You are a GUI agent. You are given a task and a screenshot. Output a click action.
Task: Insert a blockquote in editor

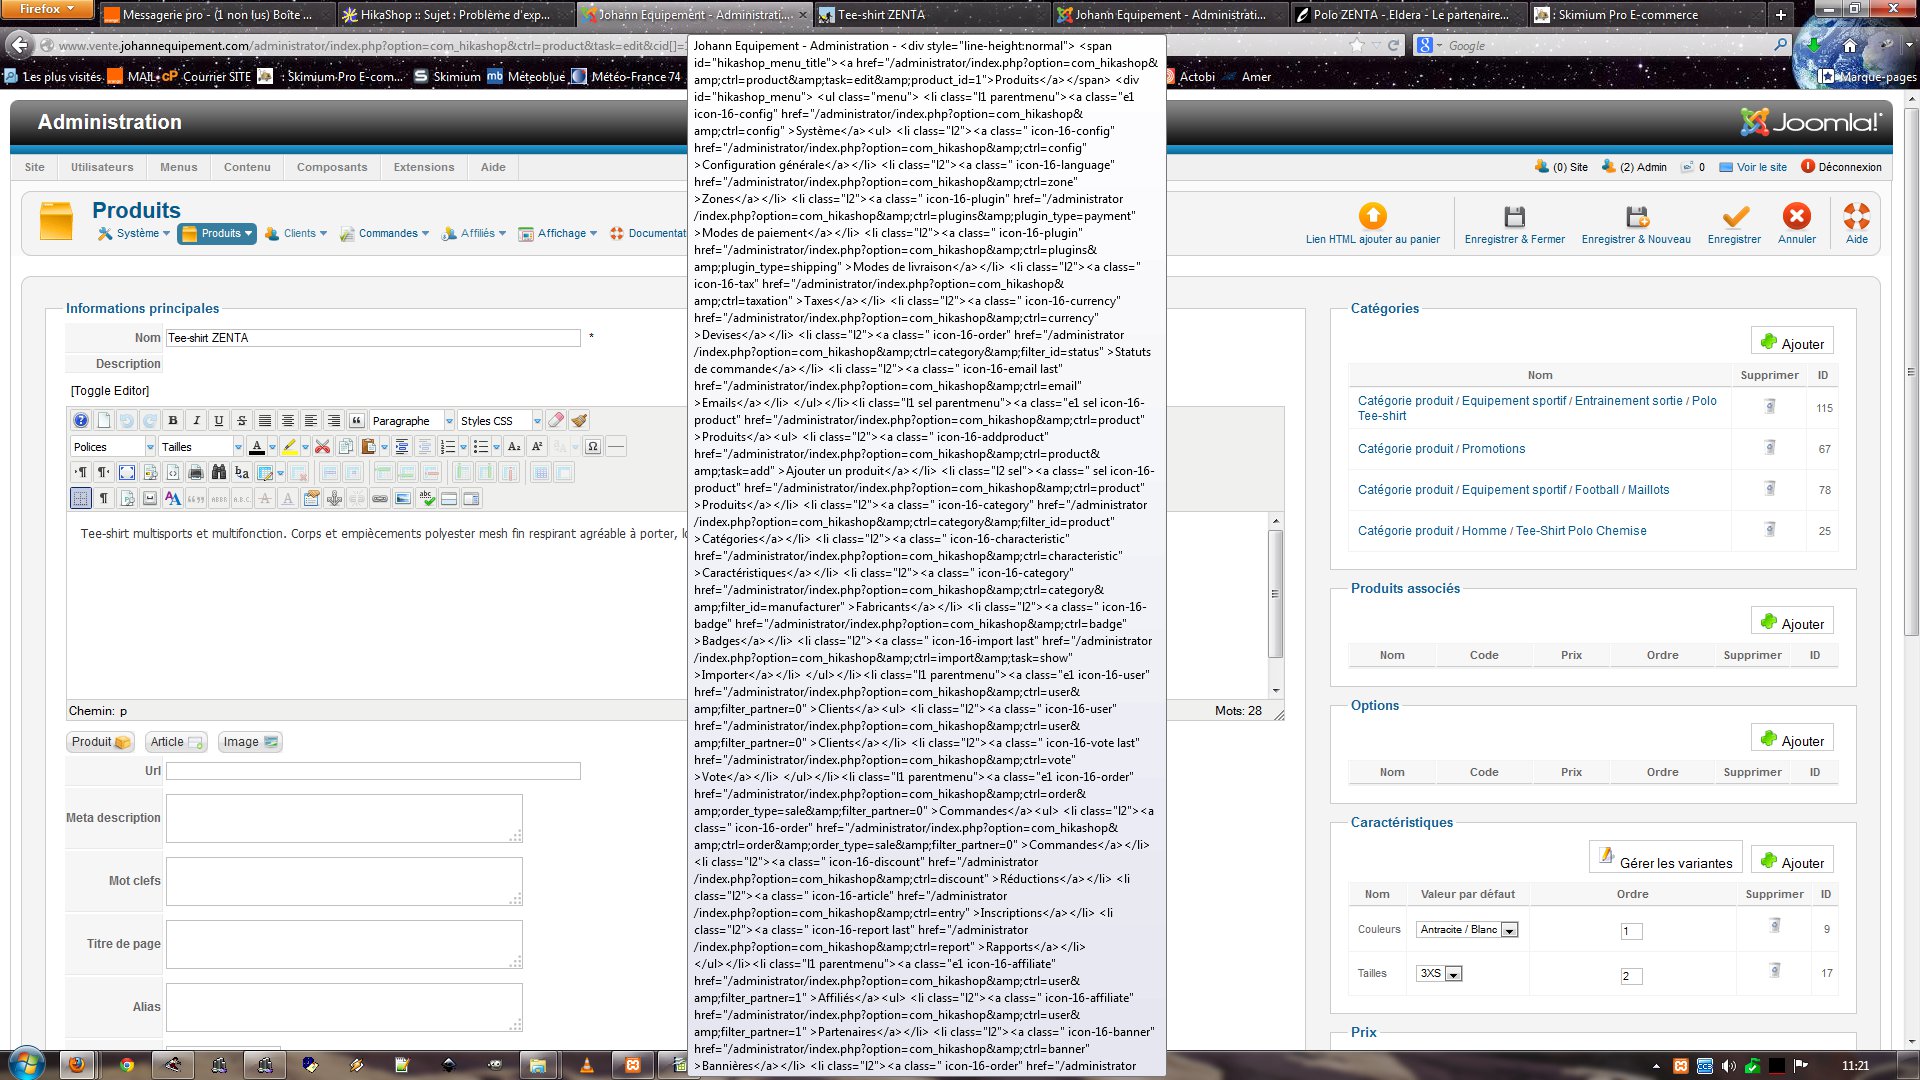357,420
